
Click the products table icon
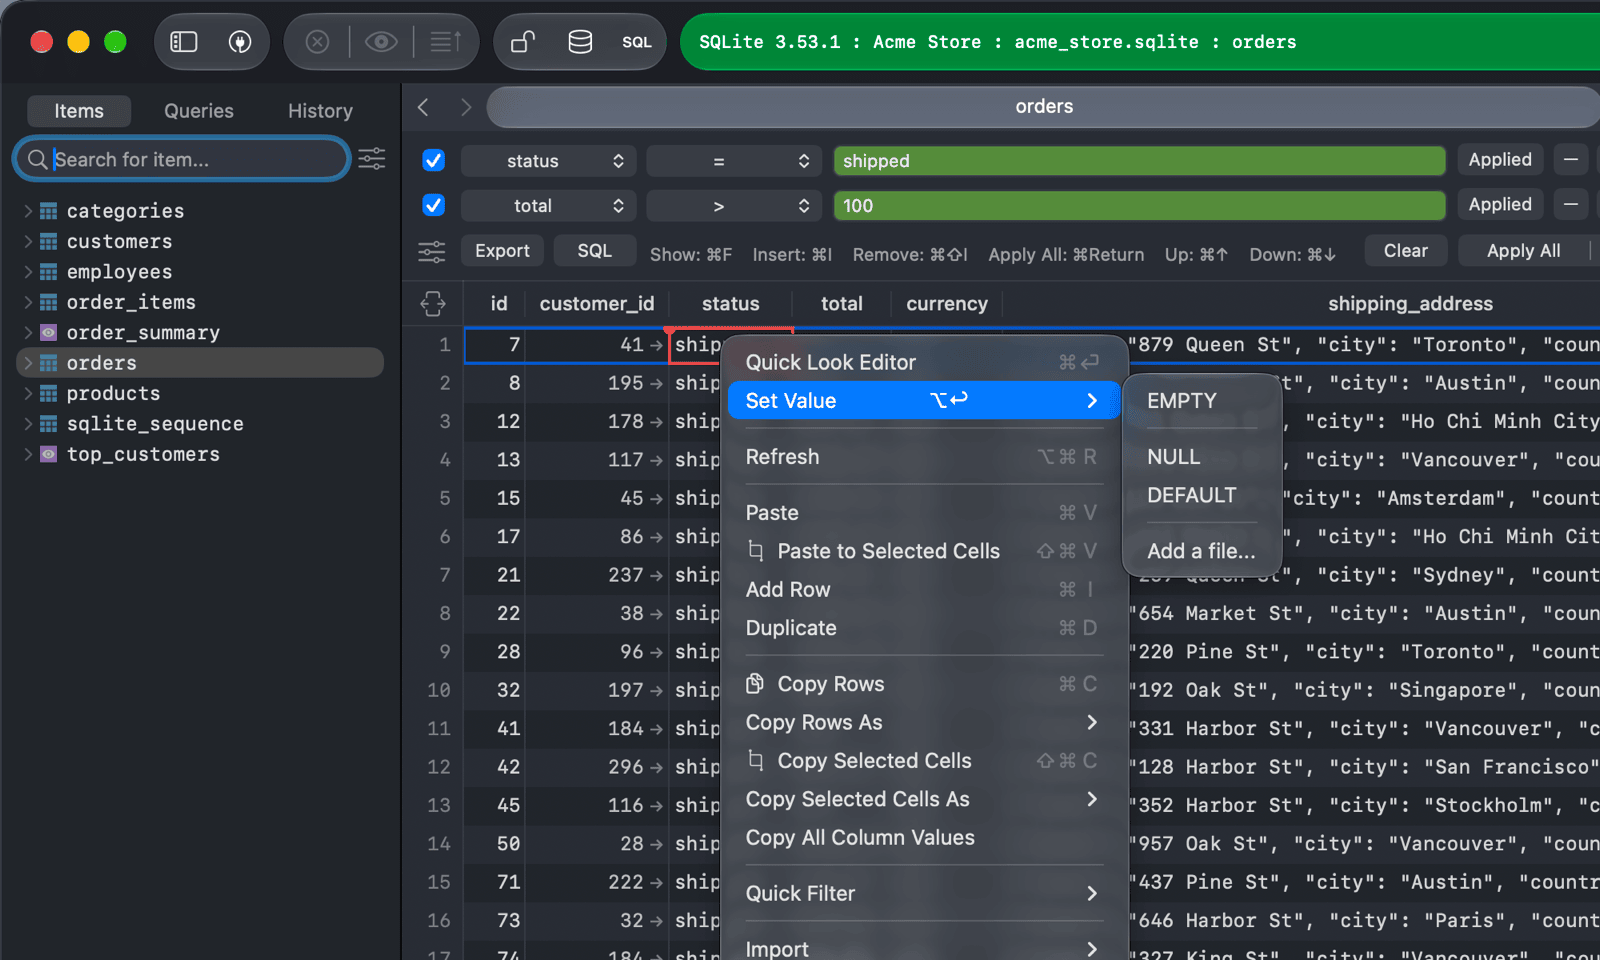(48, 393)
